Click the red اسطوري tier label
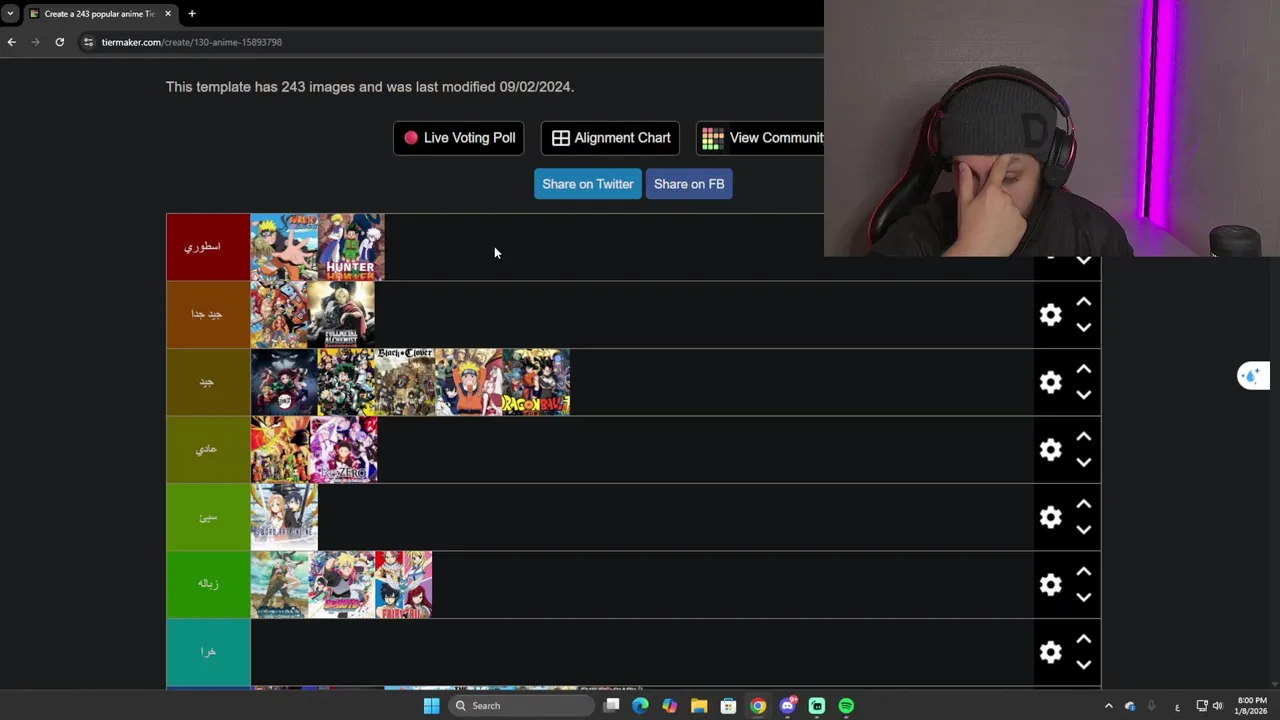1280x720 pixels. pos(208,247)
